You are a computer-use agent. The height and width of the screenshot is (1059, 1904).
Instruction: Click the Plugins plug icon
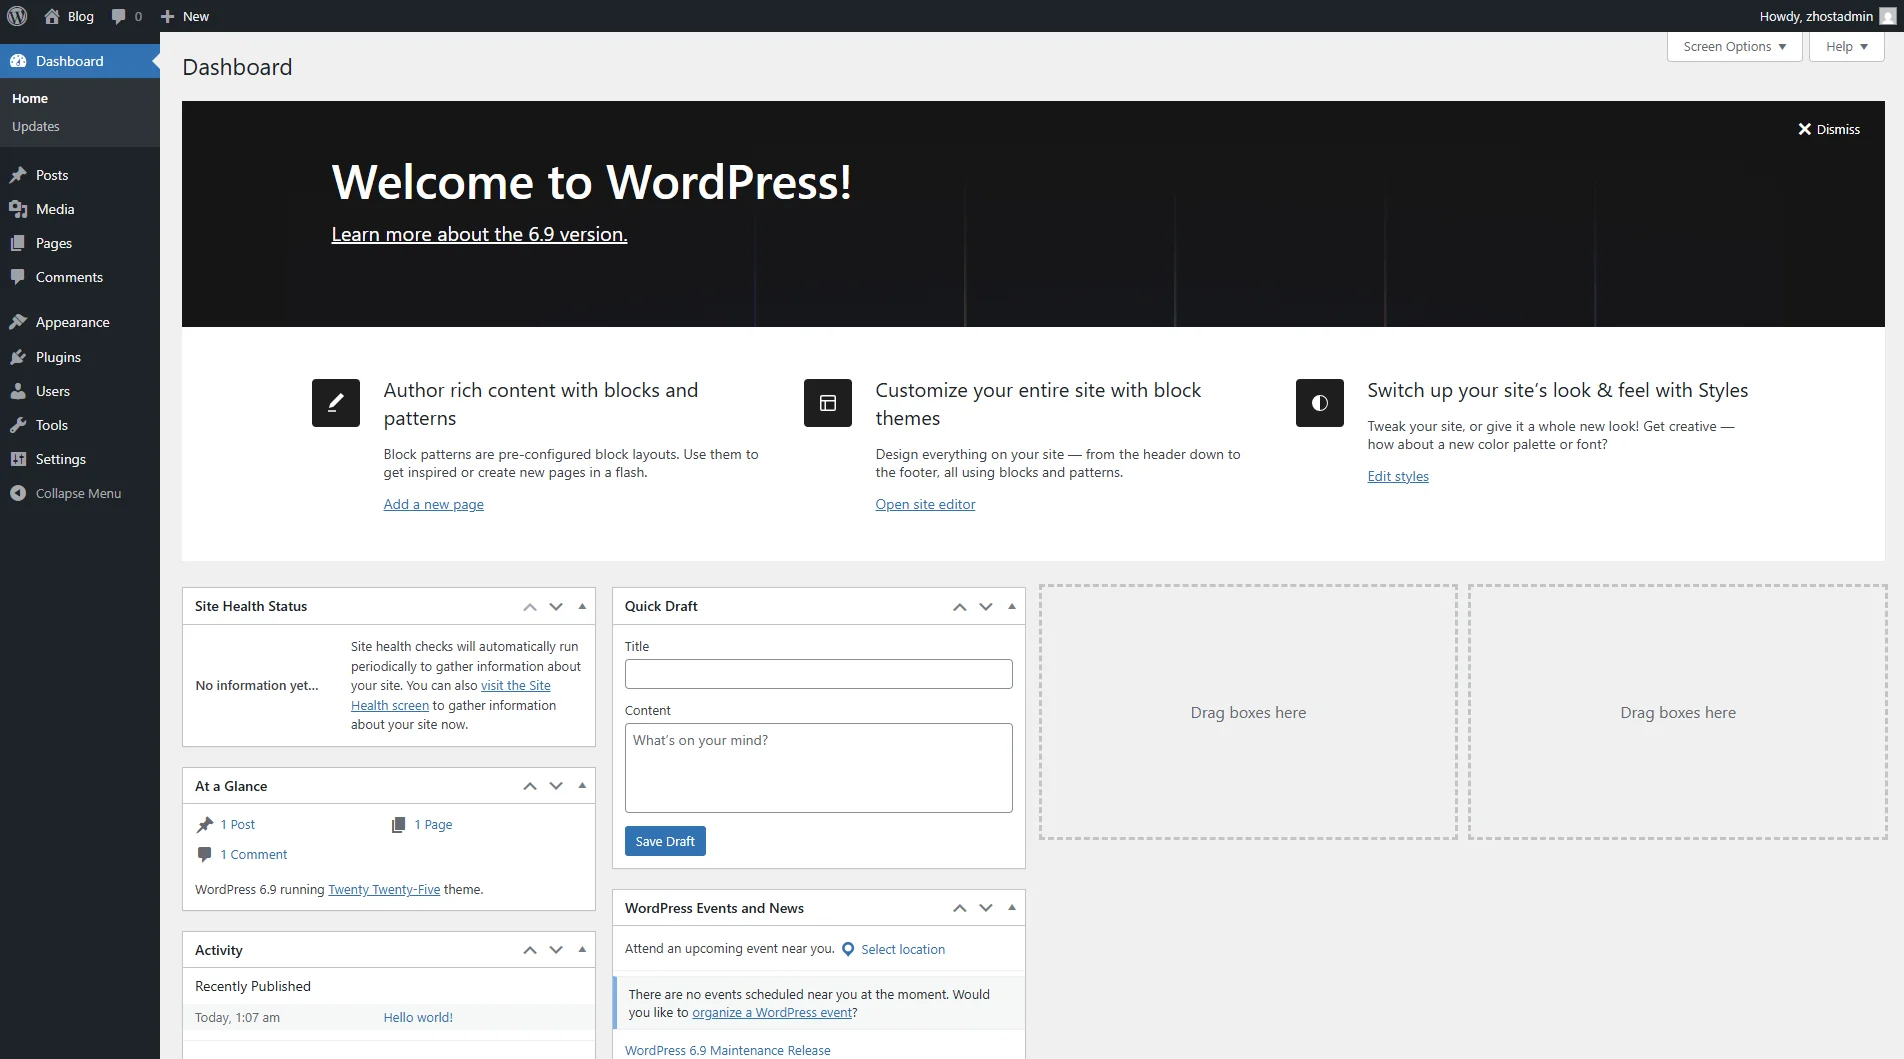pos(18,357)
